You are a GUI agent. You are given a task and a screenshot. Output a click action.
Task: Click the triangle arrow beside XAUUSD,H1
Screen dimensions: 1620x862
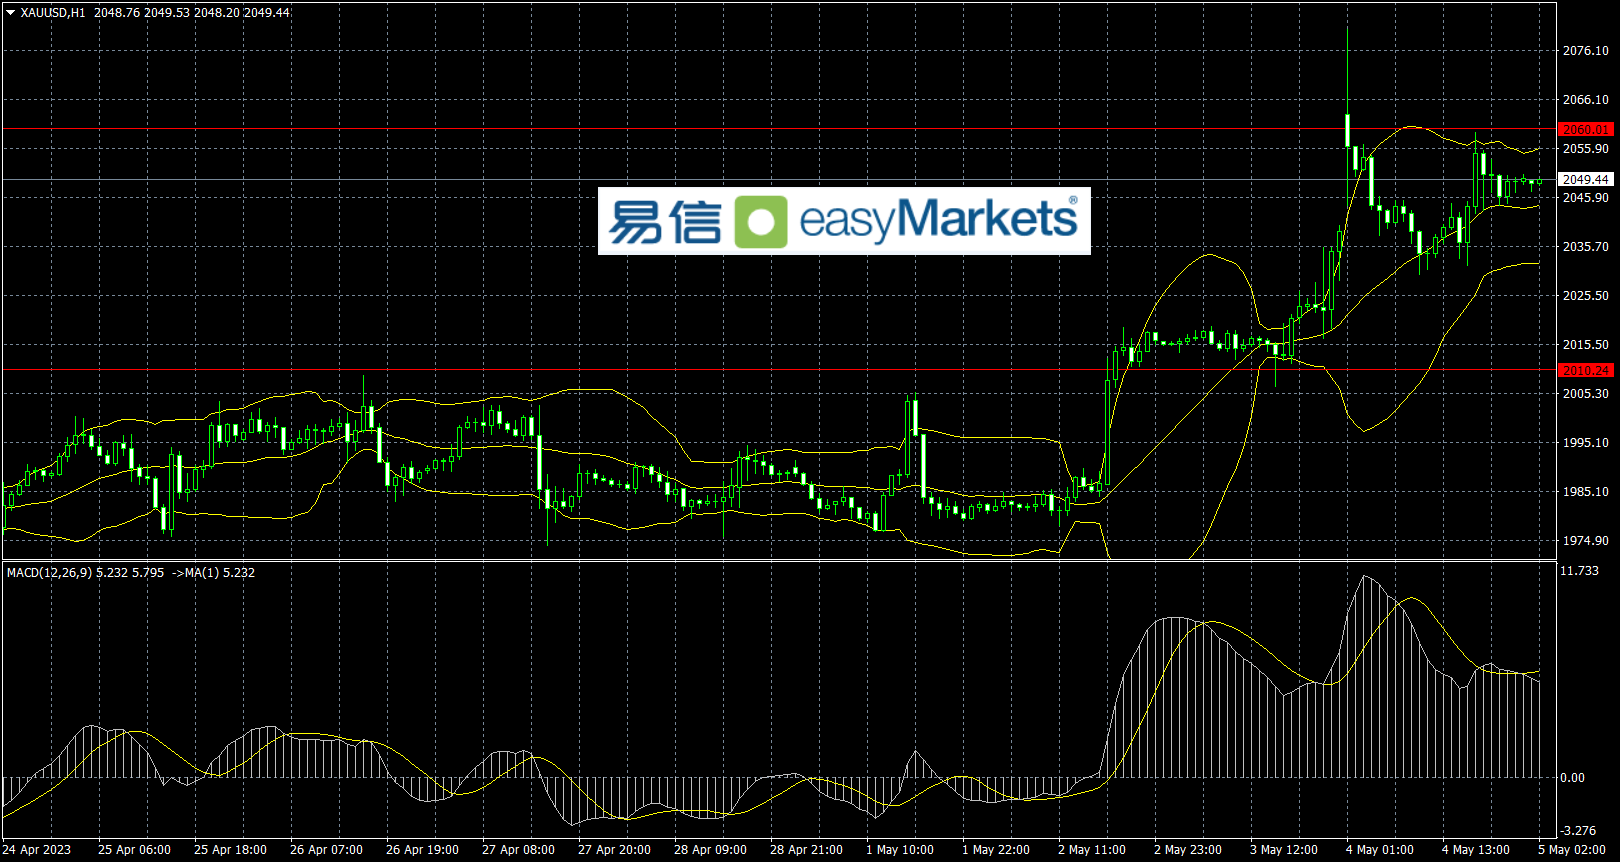[11, 13]
